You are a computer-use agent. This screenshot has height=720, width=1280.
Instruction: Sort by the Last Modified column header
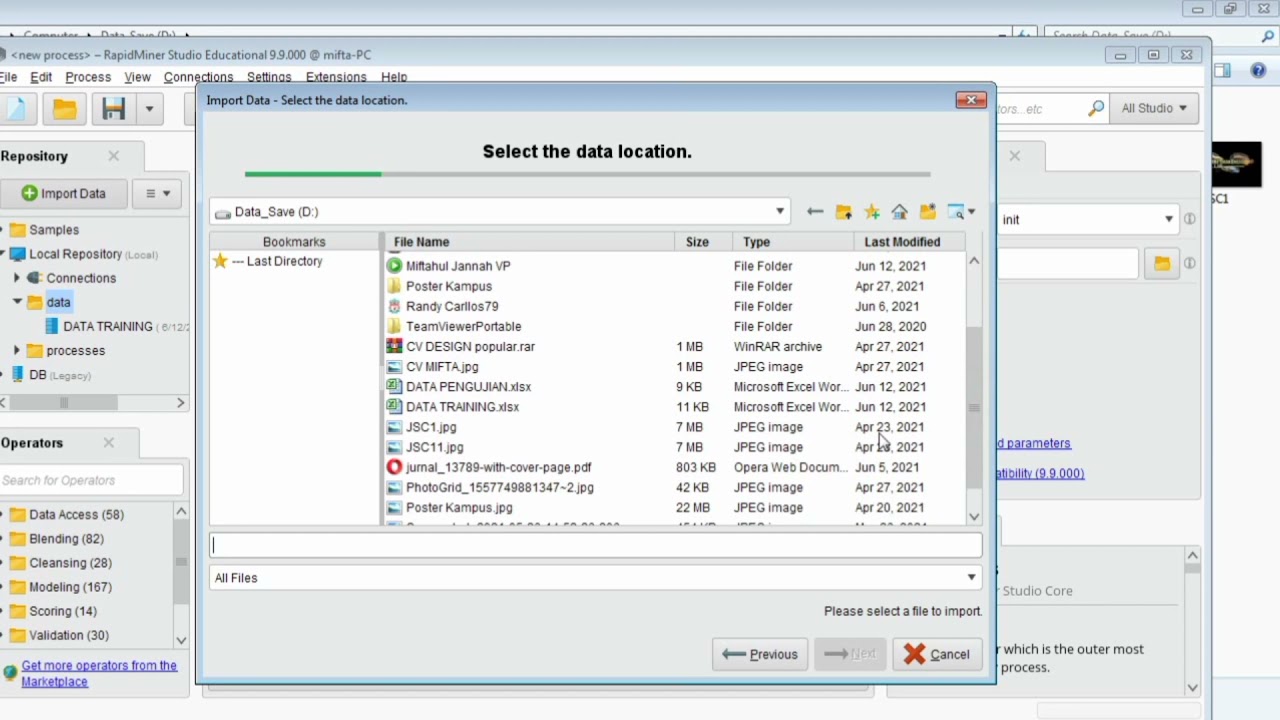click(902, 242)
